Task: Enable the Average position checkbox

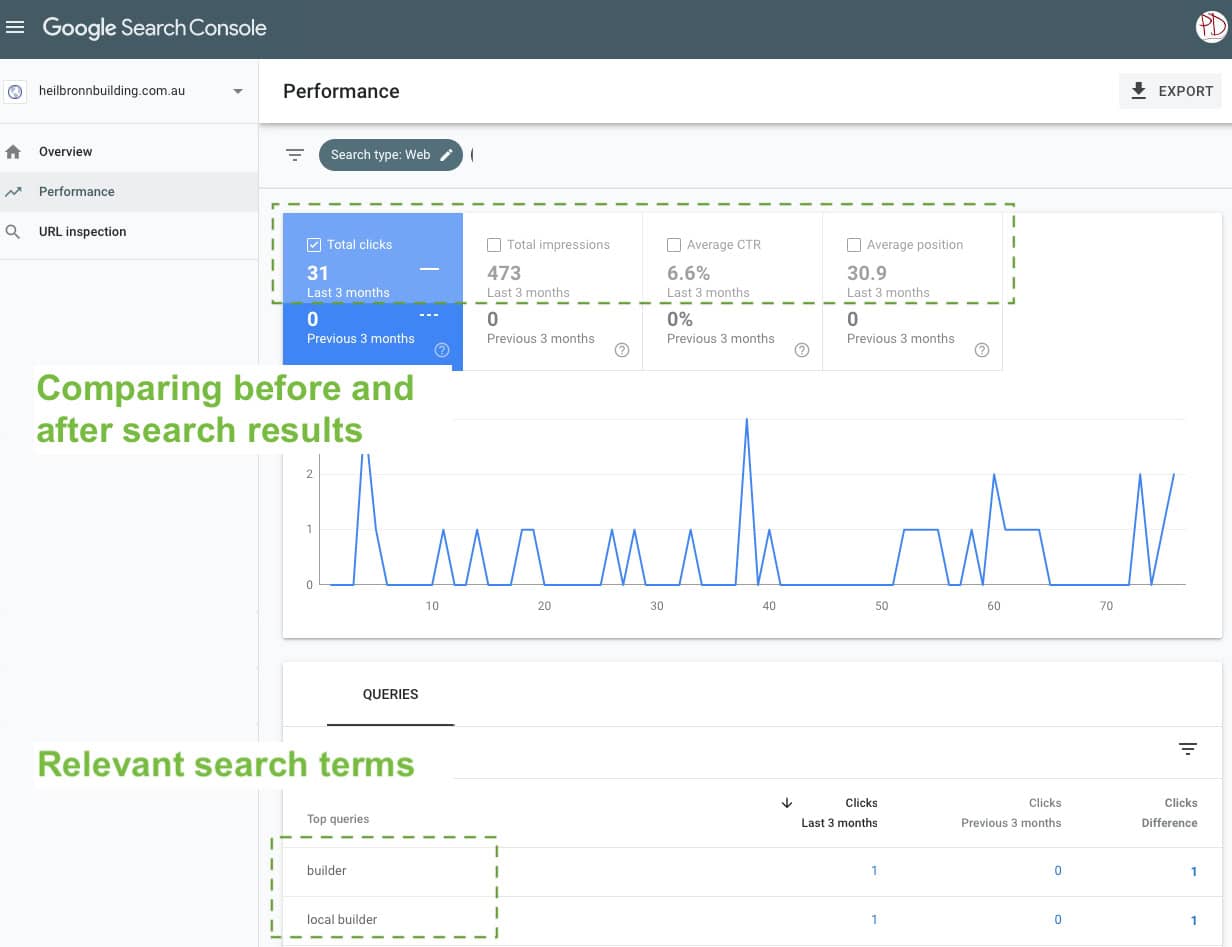Action: [854, 245]
